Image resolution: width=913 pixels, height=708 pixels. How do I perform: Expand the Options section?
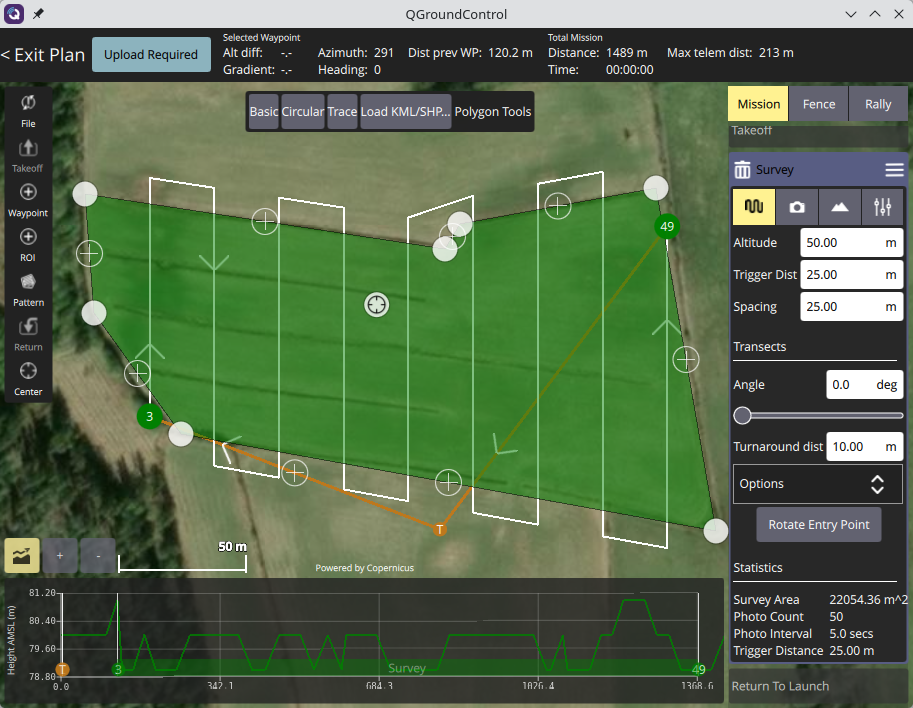[818, 484]
